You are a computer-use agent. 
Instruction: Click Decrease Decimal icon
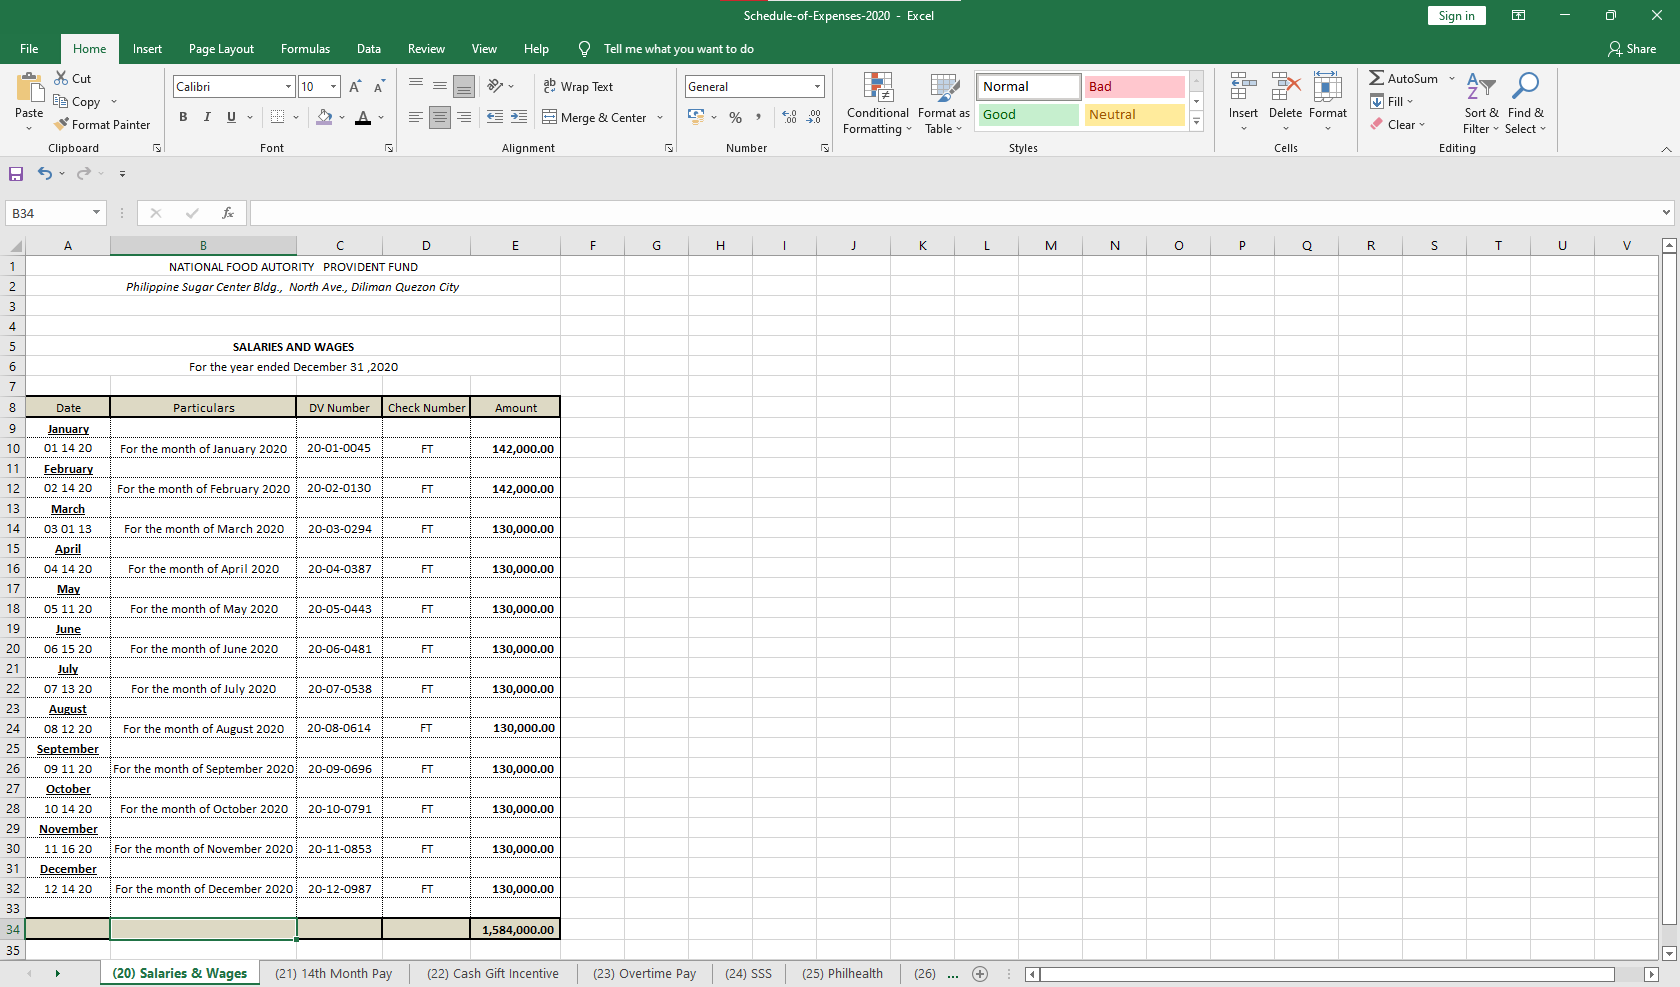814,117
